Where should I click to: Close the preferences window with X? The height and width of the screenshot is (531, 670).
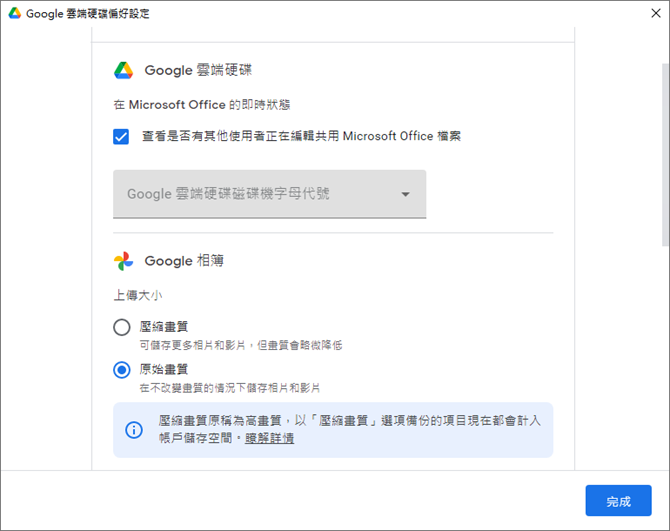656,13
